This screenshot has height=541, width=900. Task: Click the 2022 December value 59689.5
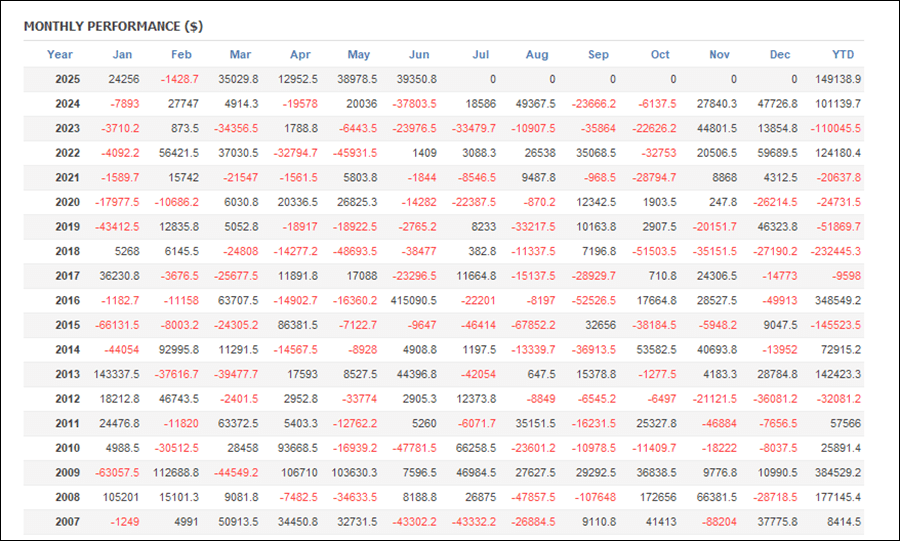pos(778,153)
